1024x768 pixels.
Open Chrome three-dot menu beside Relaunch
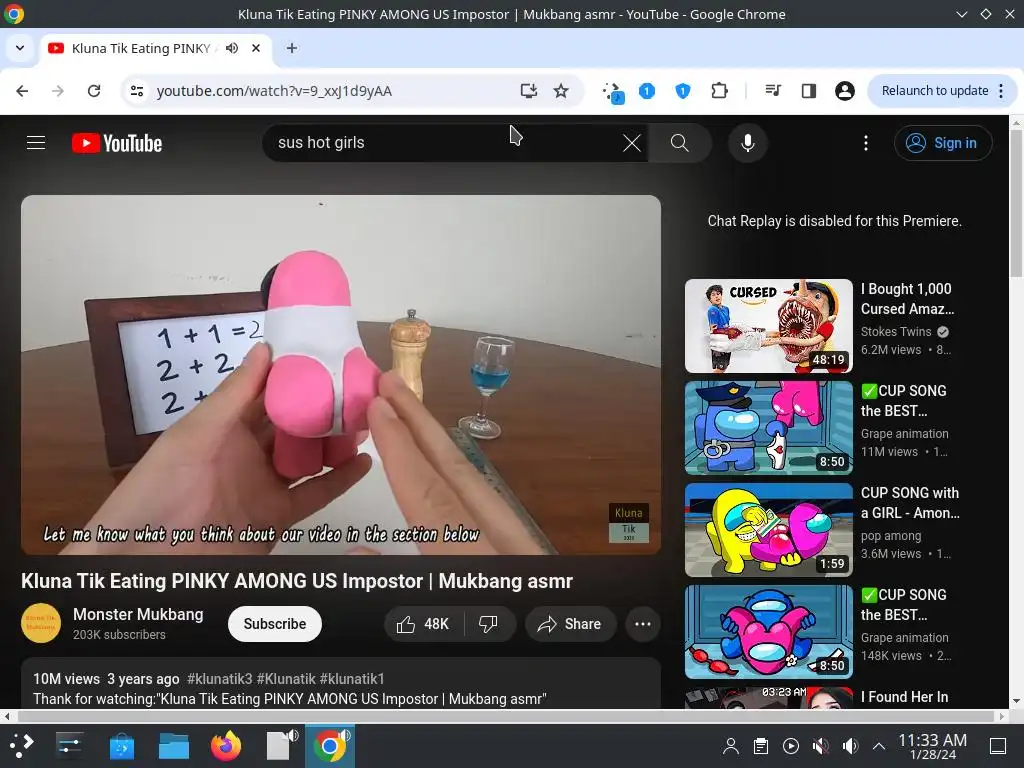pyautogui.click(x=1001, y=91)
